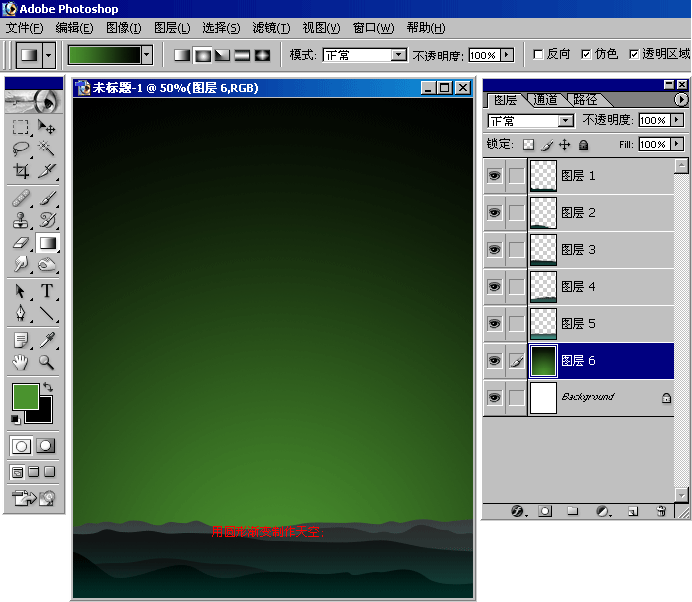Select the Move tool
Image resolution: width=692 pixels, height=602 pixels.
point(46,128)
